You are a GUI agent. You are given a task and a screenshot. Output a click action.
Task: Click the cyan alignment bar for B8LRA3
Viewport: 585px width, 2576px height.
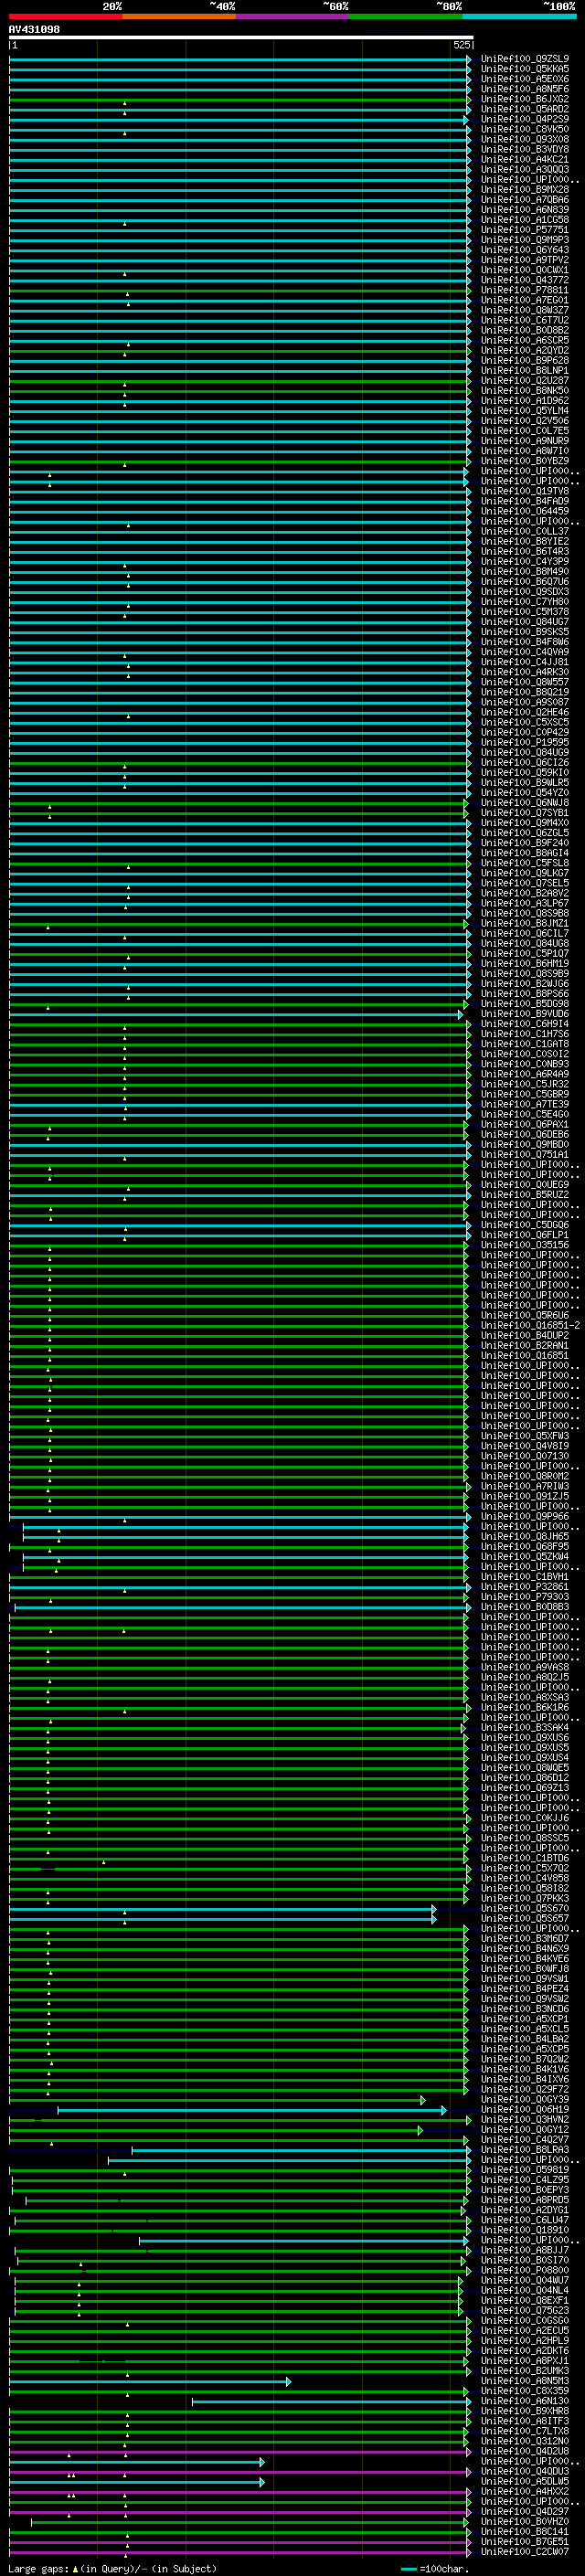pos(300,2150)
